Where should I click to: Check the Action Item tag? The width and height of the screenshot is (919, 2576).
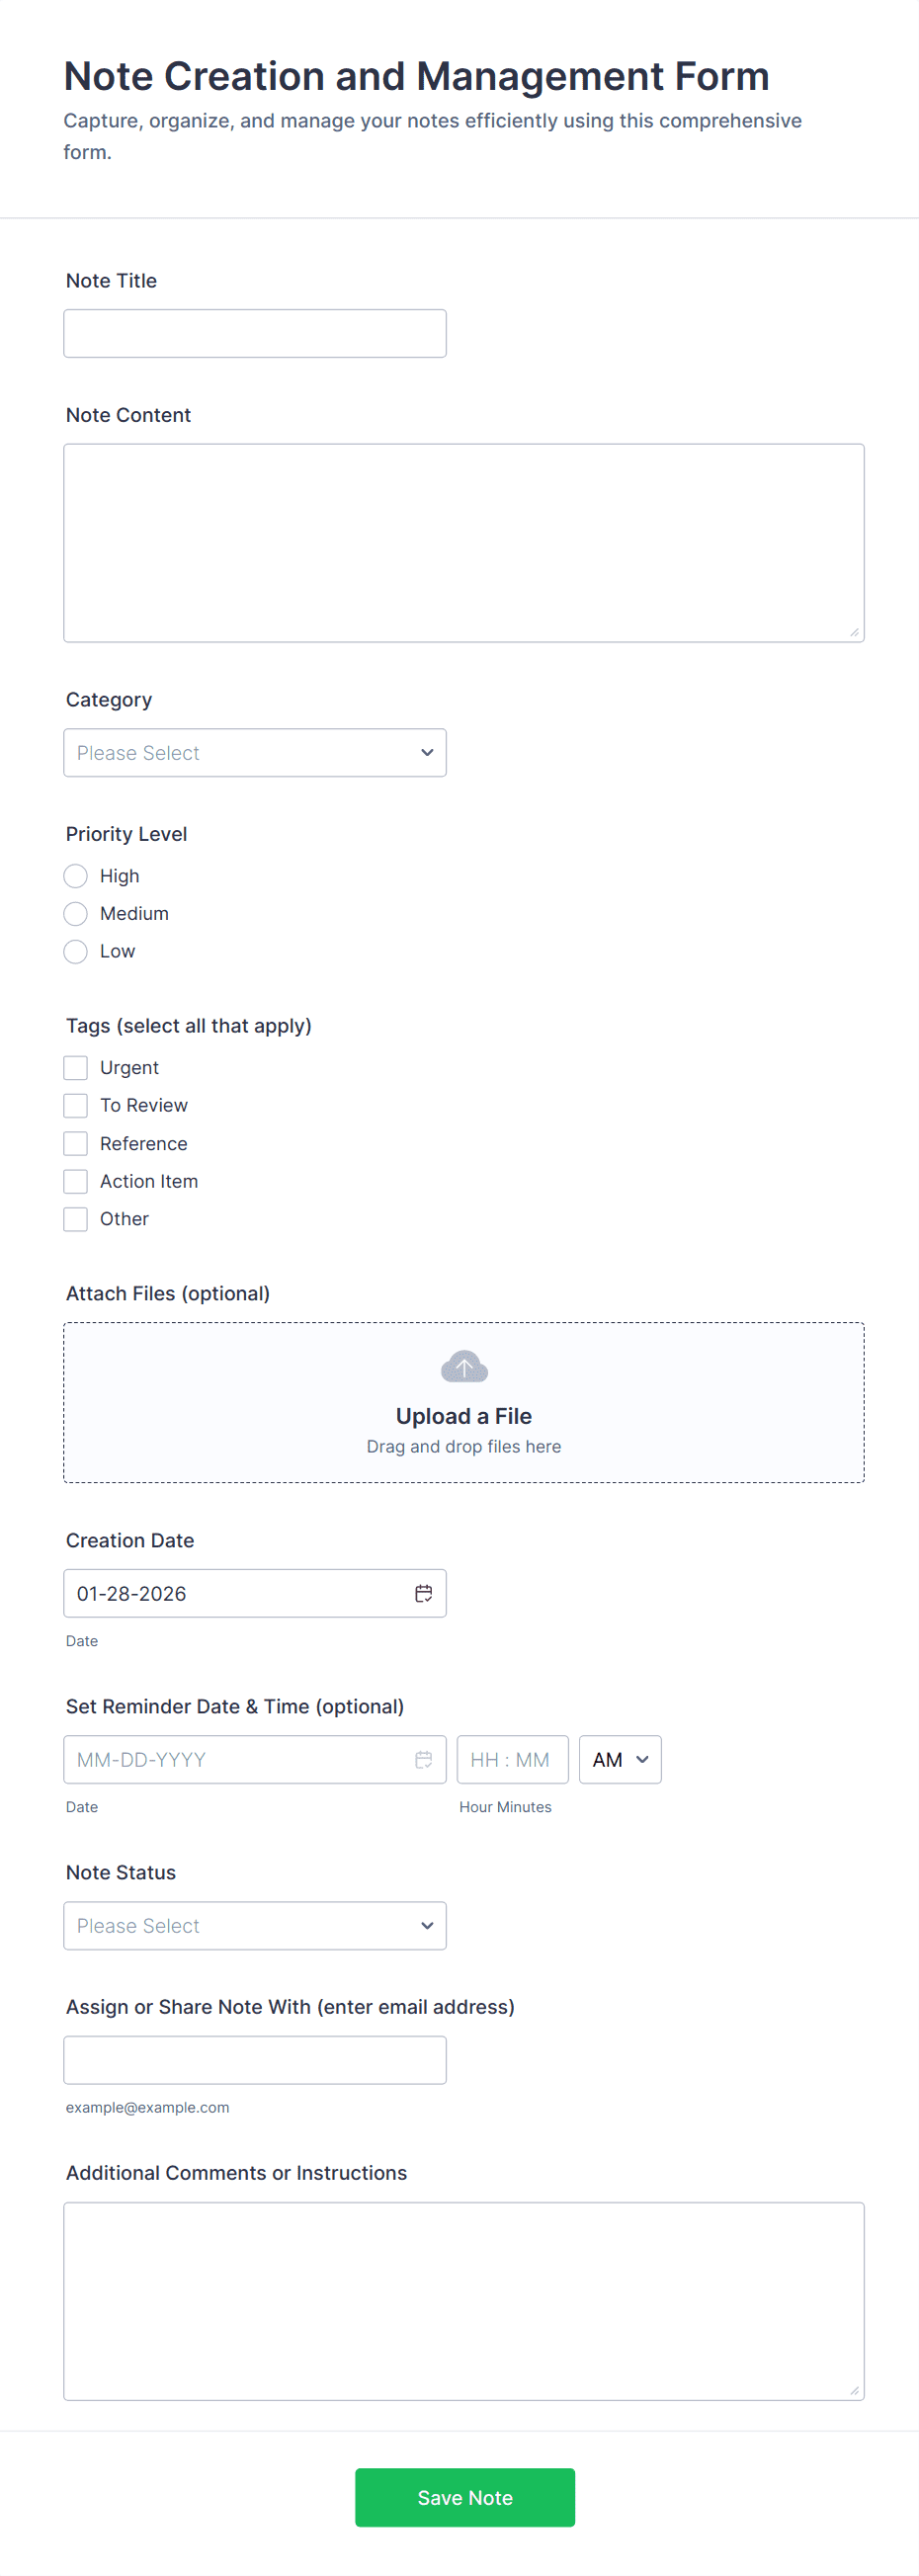click(x=75, y=1181)
